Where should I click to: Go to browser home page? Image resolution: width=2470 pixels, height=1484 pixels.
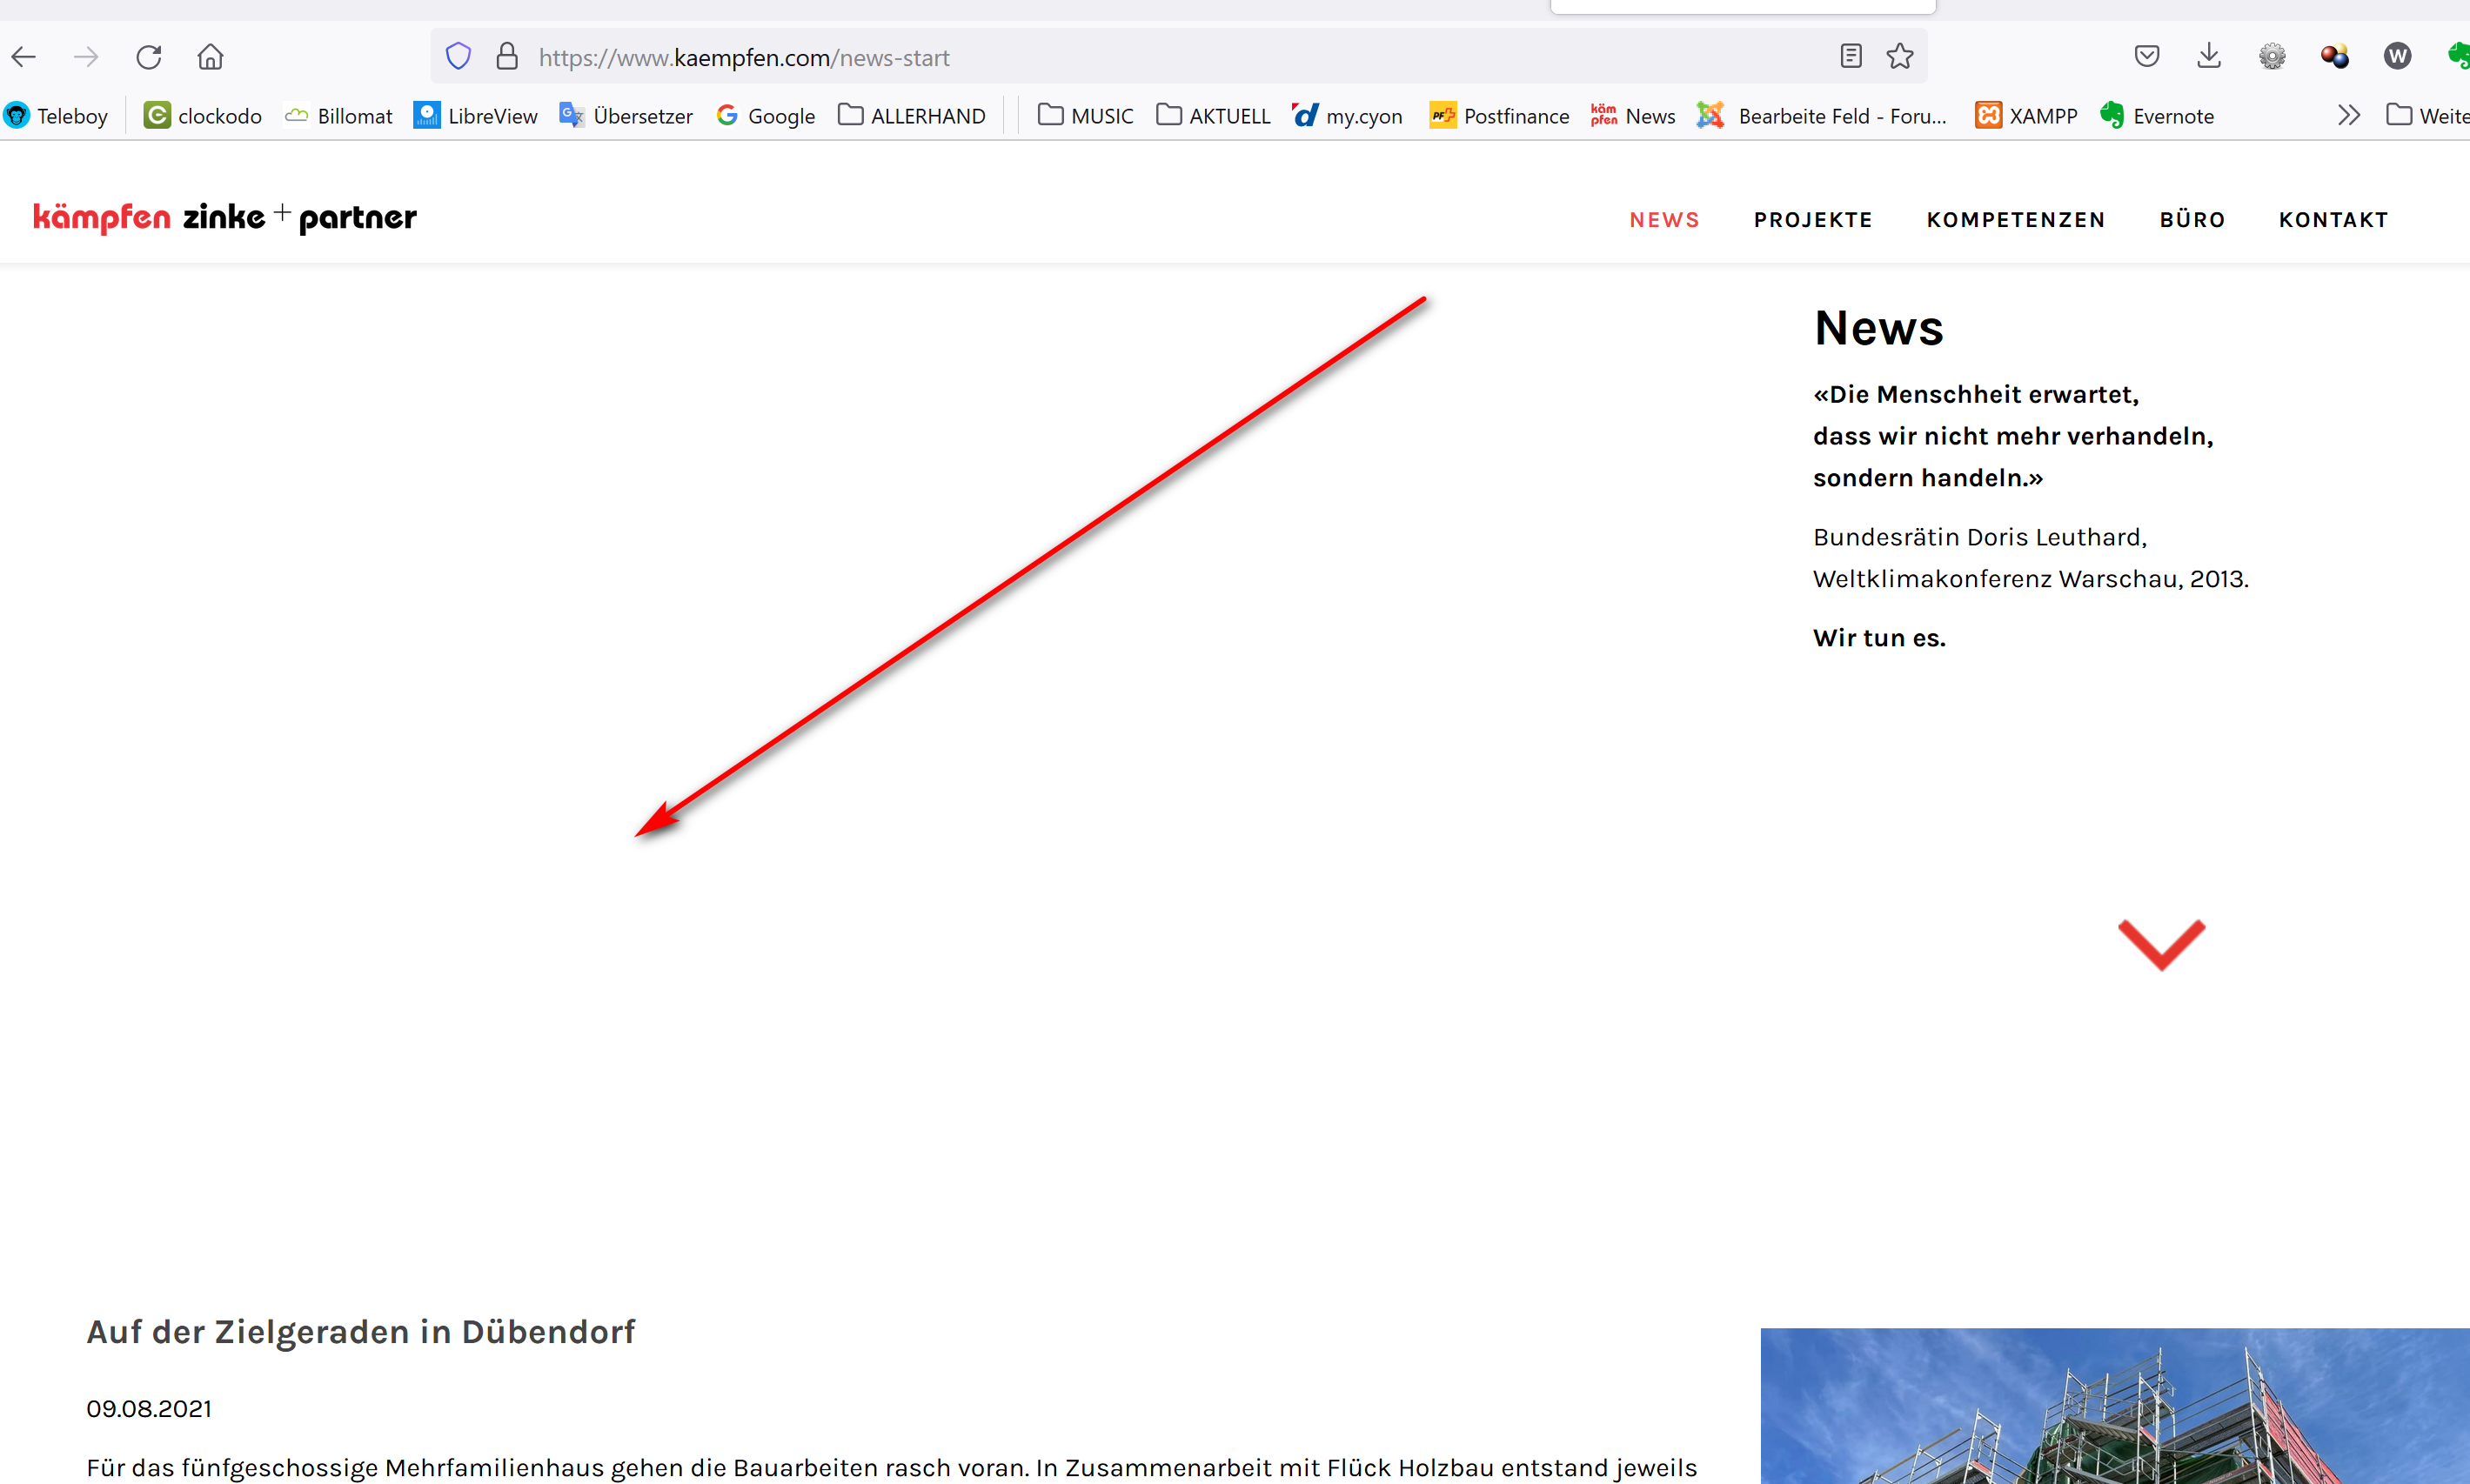pos(210,57)
